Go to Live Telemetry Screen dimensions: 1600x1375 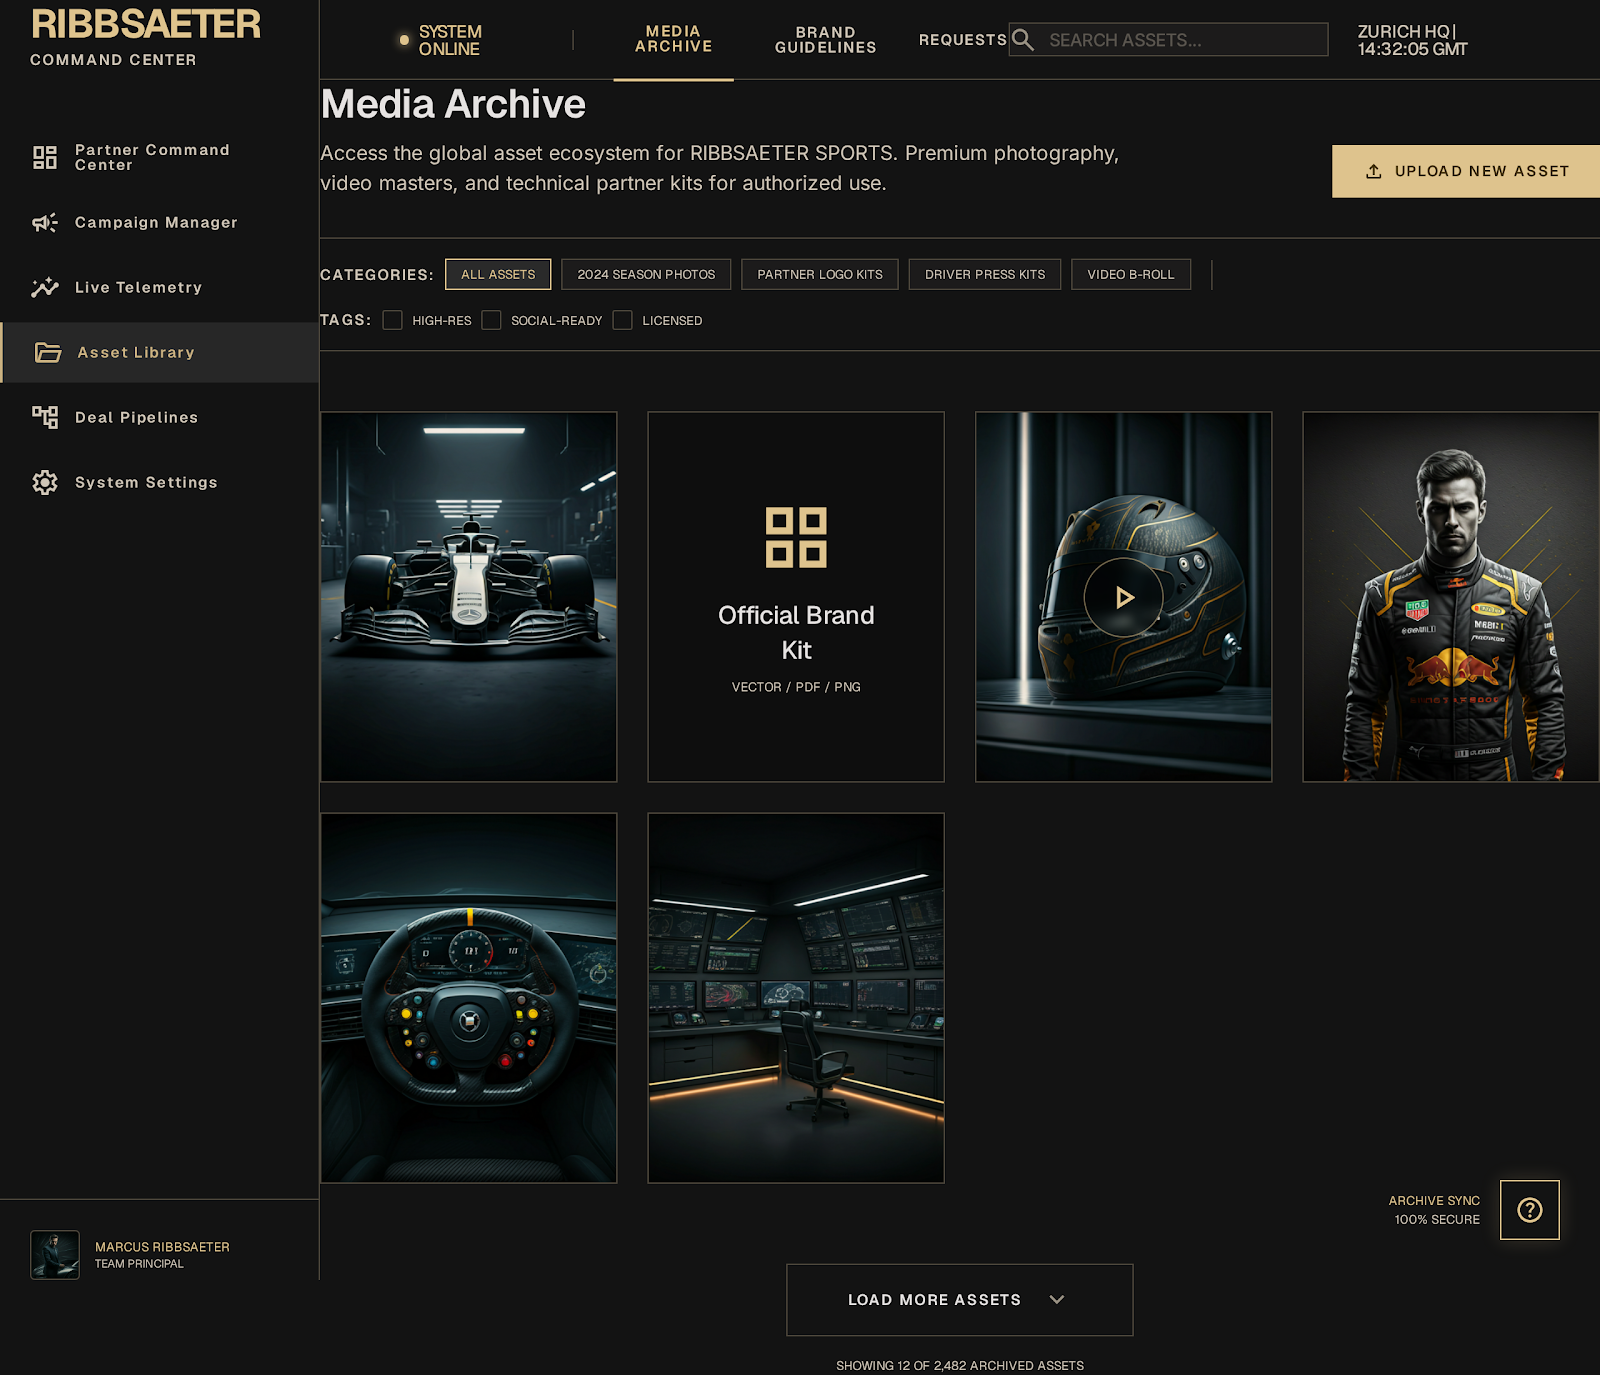pyautogui.click(x=160, y=287)
